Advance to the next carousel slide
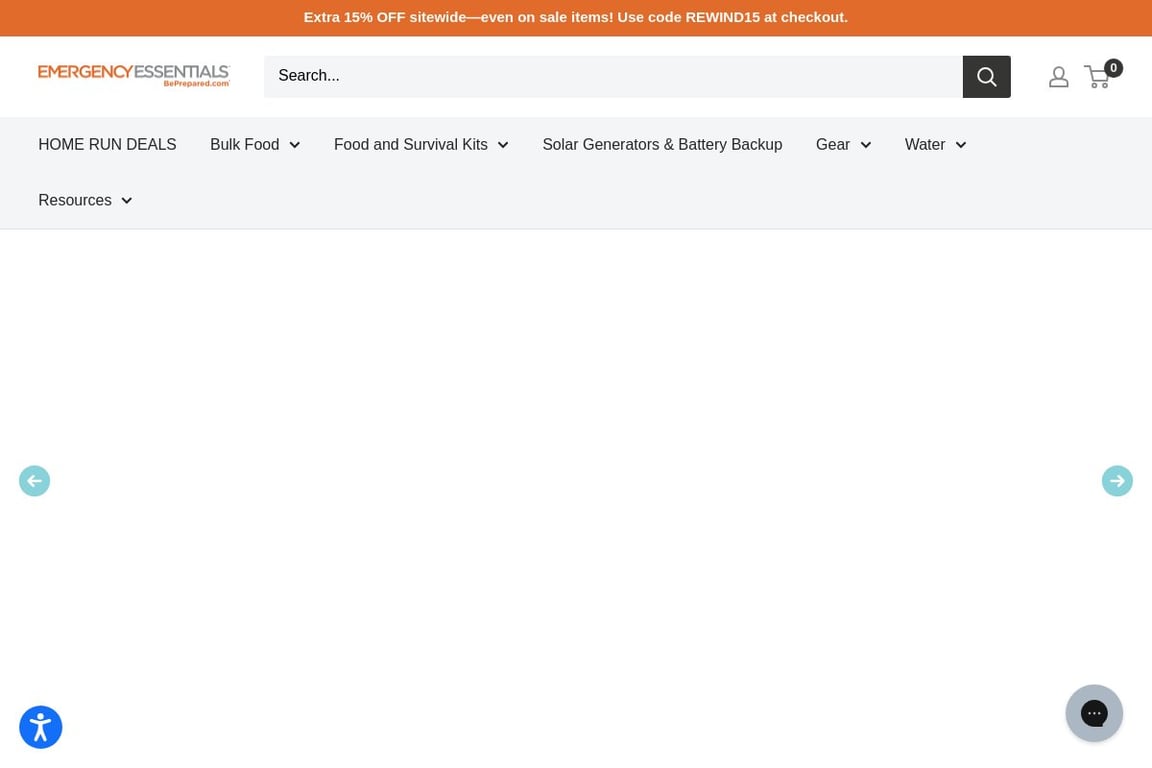 click(x=1117, y=481)
